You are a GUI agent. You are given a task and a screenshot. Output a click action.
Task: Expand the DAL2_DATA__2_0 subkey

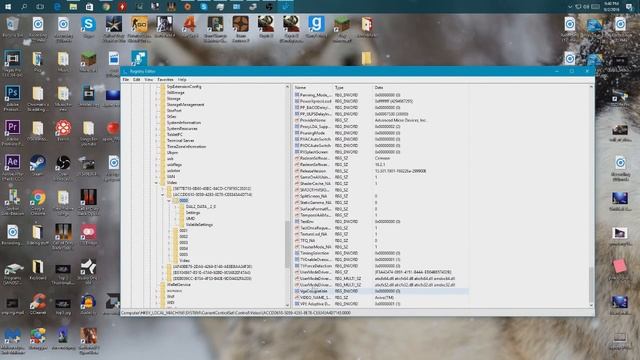pyautogui.click(x=176, y=207)
